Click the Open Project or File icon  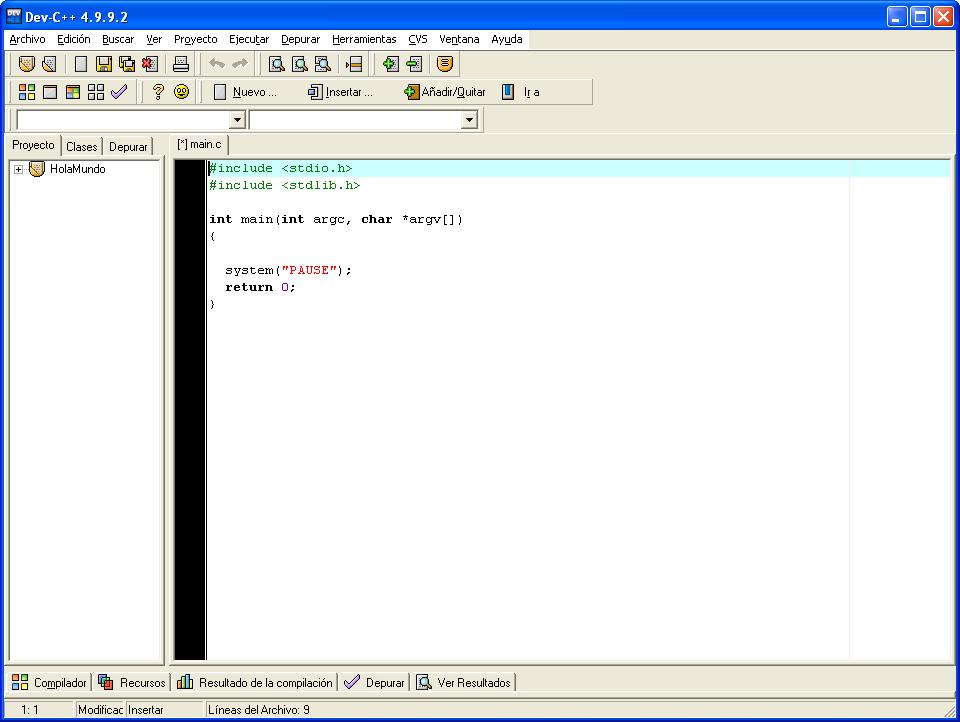pos(49,64)
